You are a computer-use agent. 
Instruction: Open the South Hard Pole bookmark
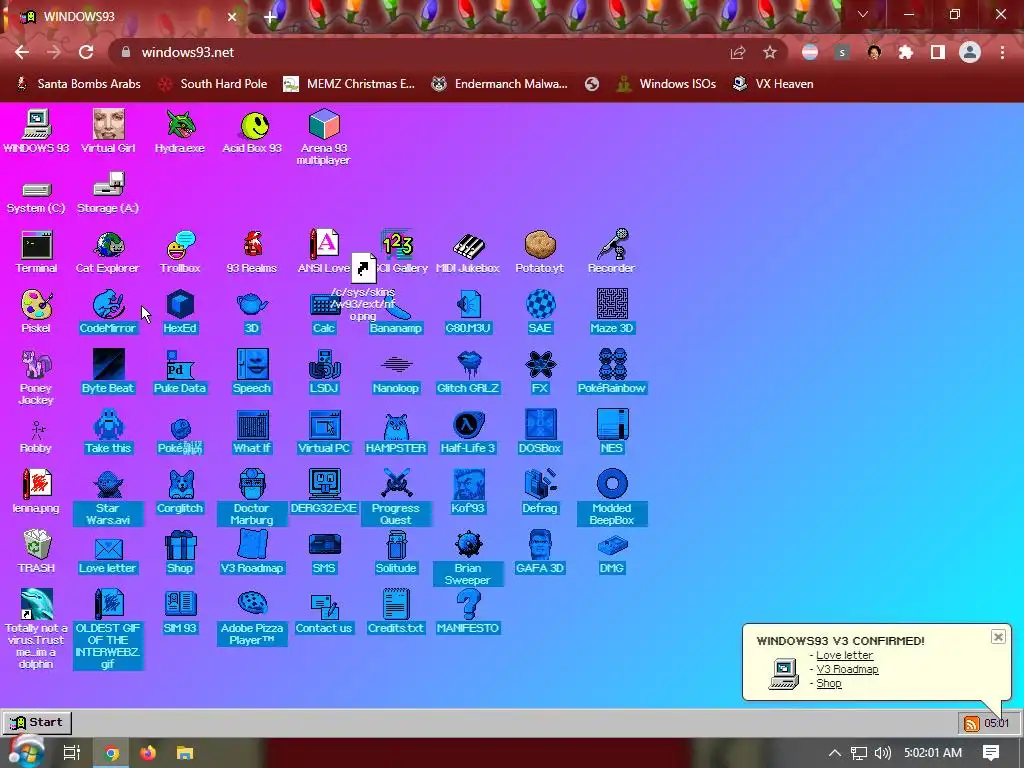213,84
